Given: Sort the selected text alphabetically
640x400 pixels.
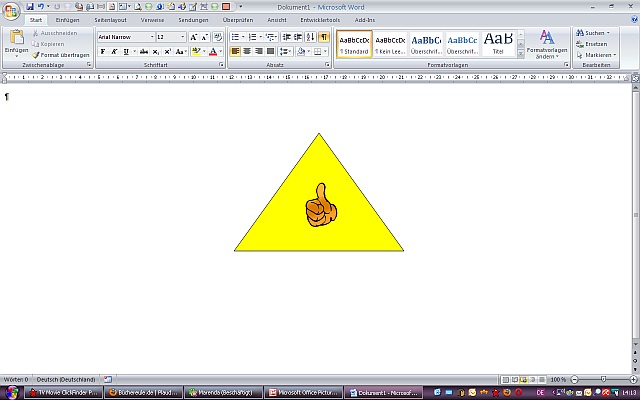Looking at the screenshot, I should pos(311,37).
